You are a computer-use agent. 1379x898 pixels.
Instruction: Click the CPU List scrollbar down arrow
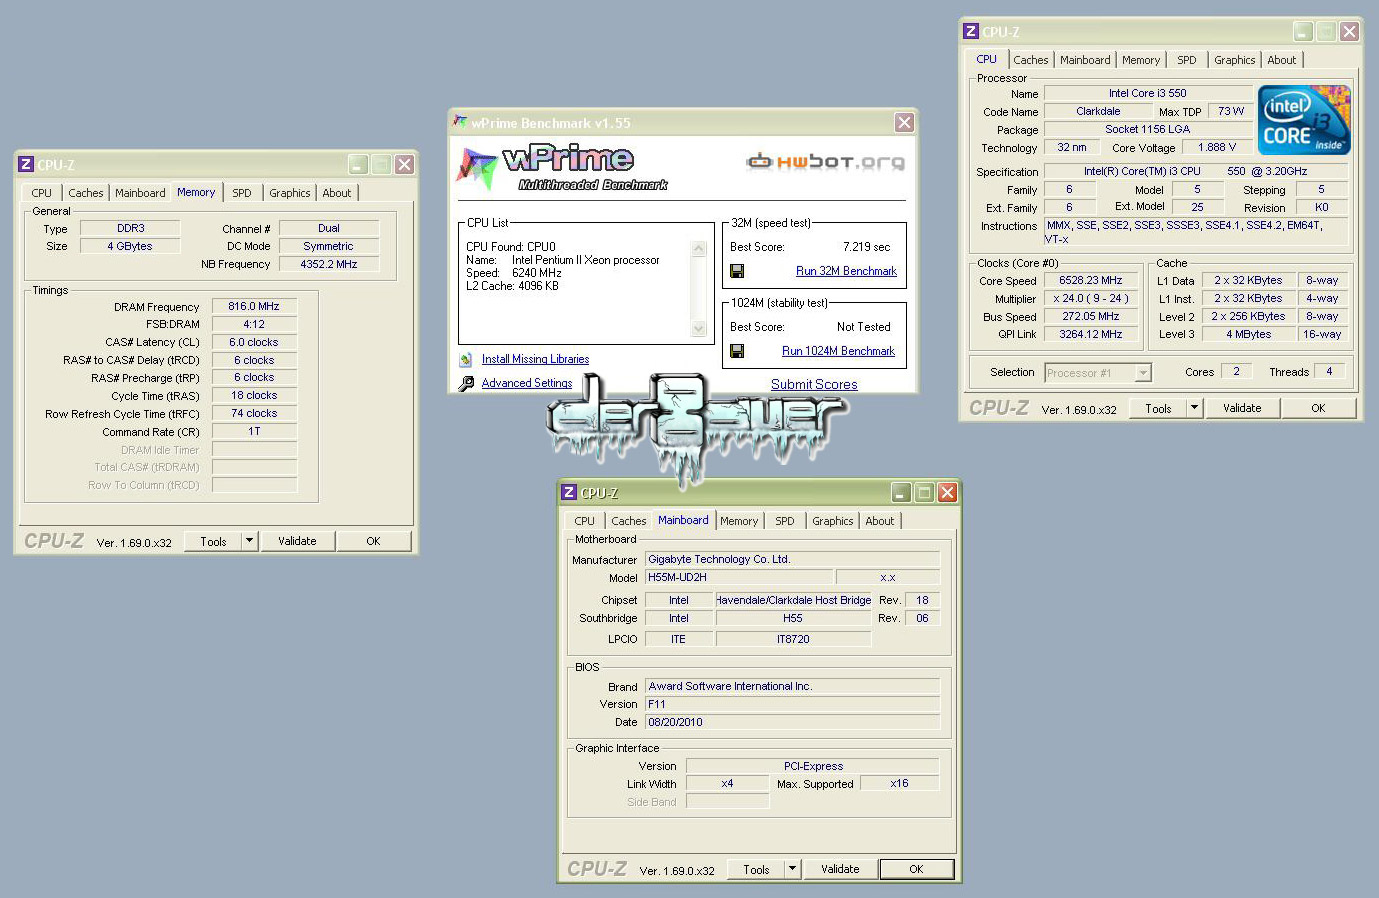coord(698,328)
